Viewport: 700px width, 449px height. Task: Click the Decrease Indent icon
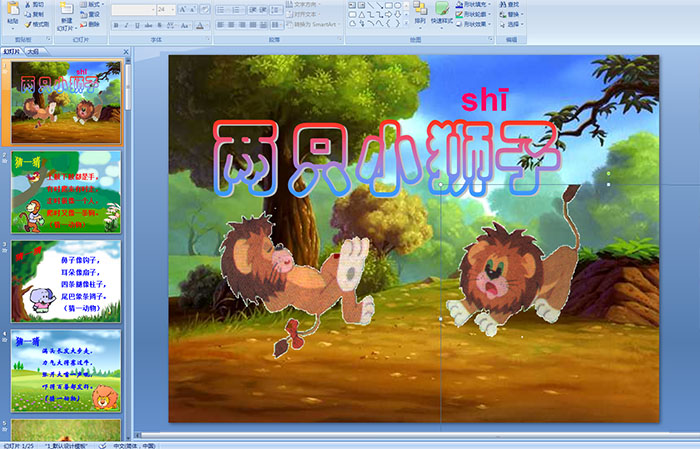pos(253,10)
